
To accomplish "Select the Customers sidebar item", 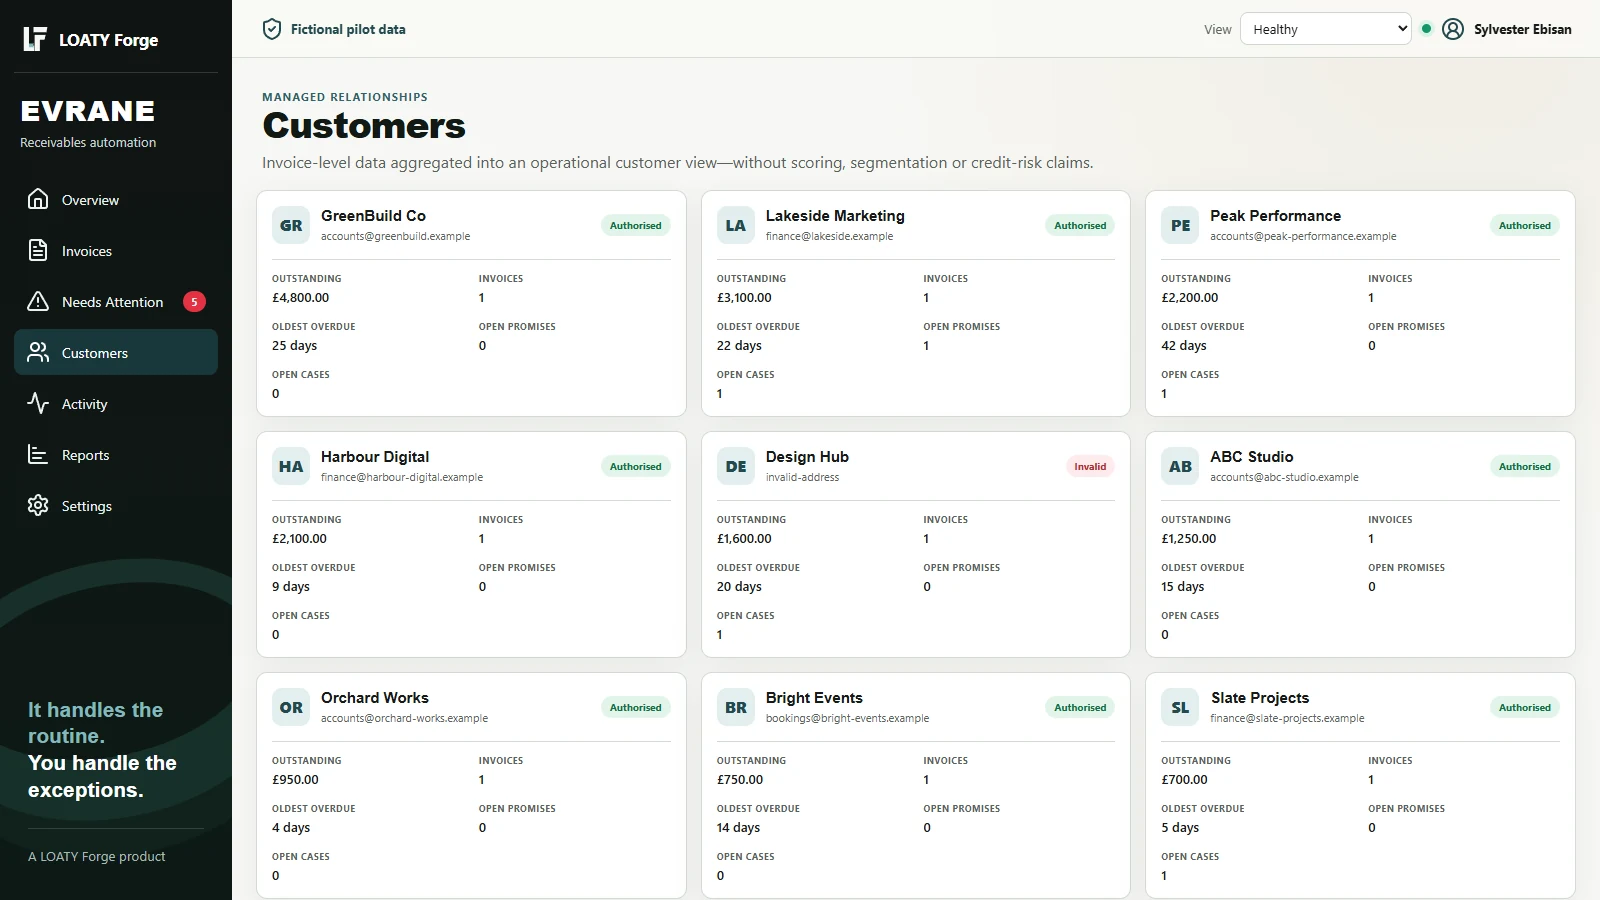I will (116, 352).
